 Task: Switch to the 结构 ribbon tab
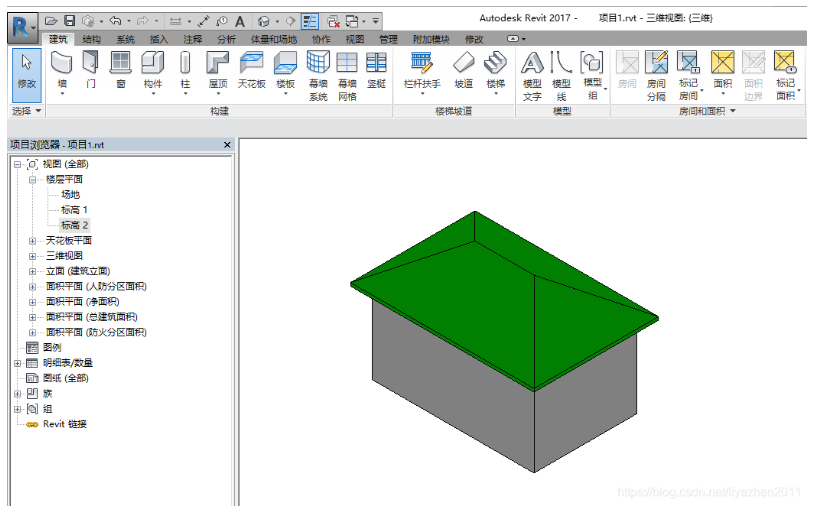91,39
